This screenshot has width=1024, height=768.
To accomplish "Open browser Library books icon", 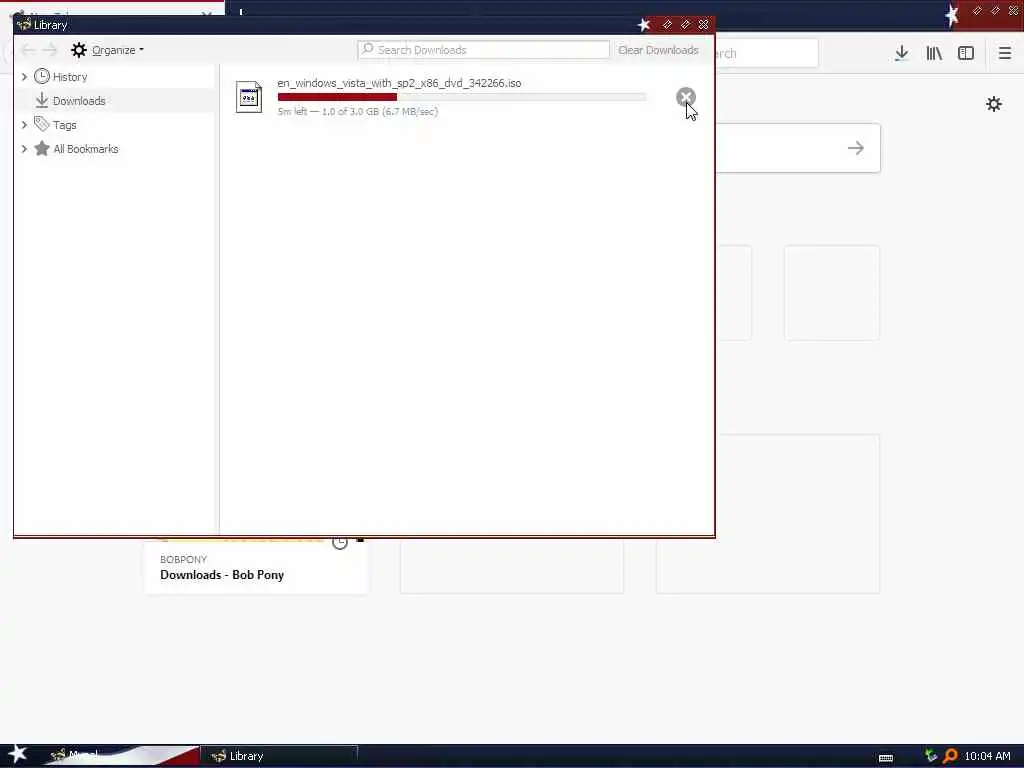I will [934, 53].
